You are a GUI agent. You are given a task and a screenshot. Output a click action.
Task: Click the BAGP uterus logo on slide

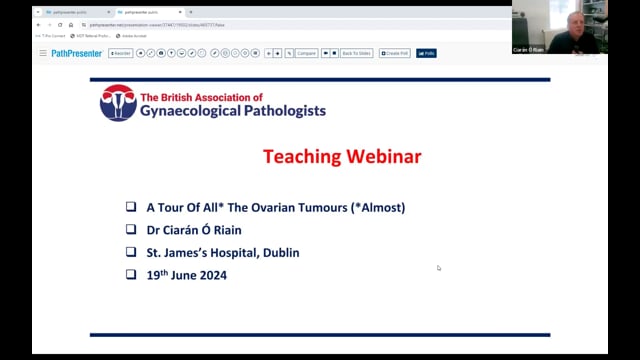pyautogui.click(x=118, y=103)
